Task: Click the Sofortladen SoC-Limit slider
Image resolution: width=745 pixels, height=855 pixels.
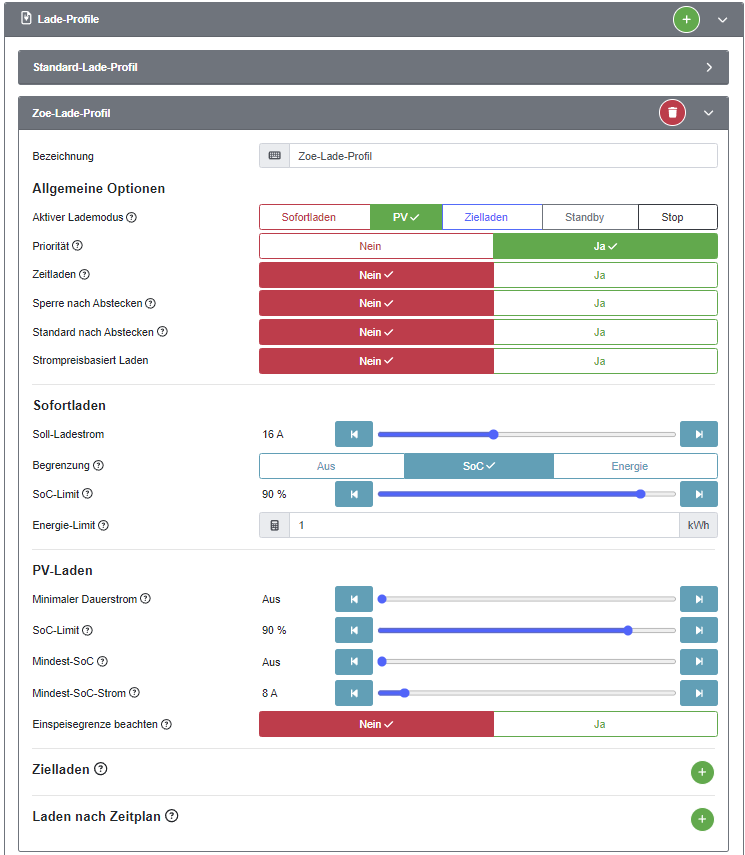Action: coord(526,494)
